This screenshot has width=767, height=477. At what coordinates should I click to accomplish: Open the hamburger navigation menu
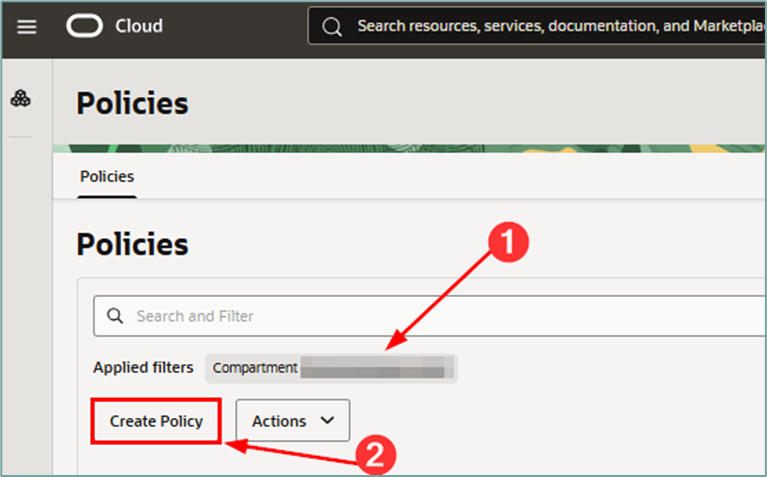pyautogui.click(x=26, y=26)
